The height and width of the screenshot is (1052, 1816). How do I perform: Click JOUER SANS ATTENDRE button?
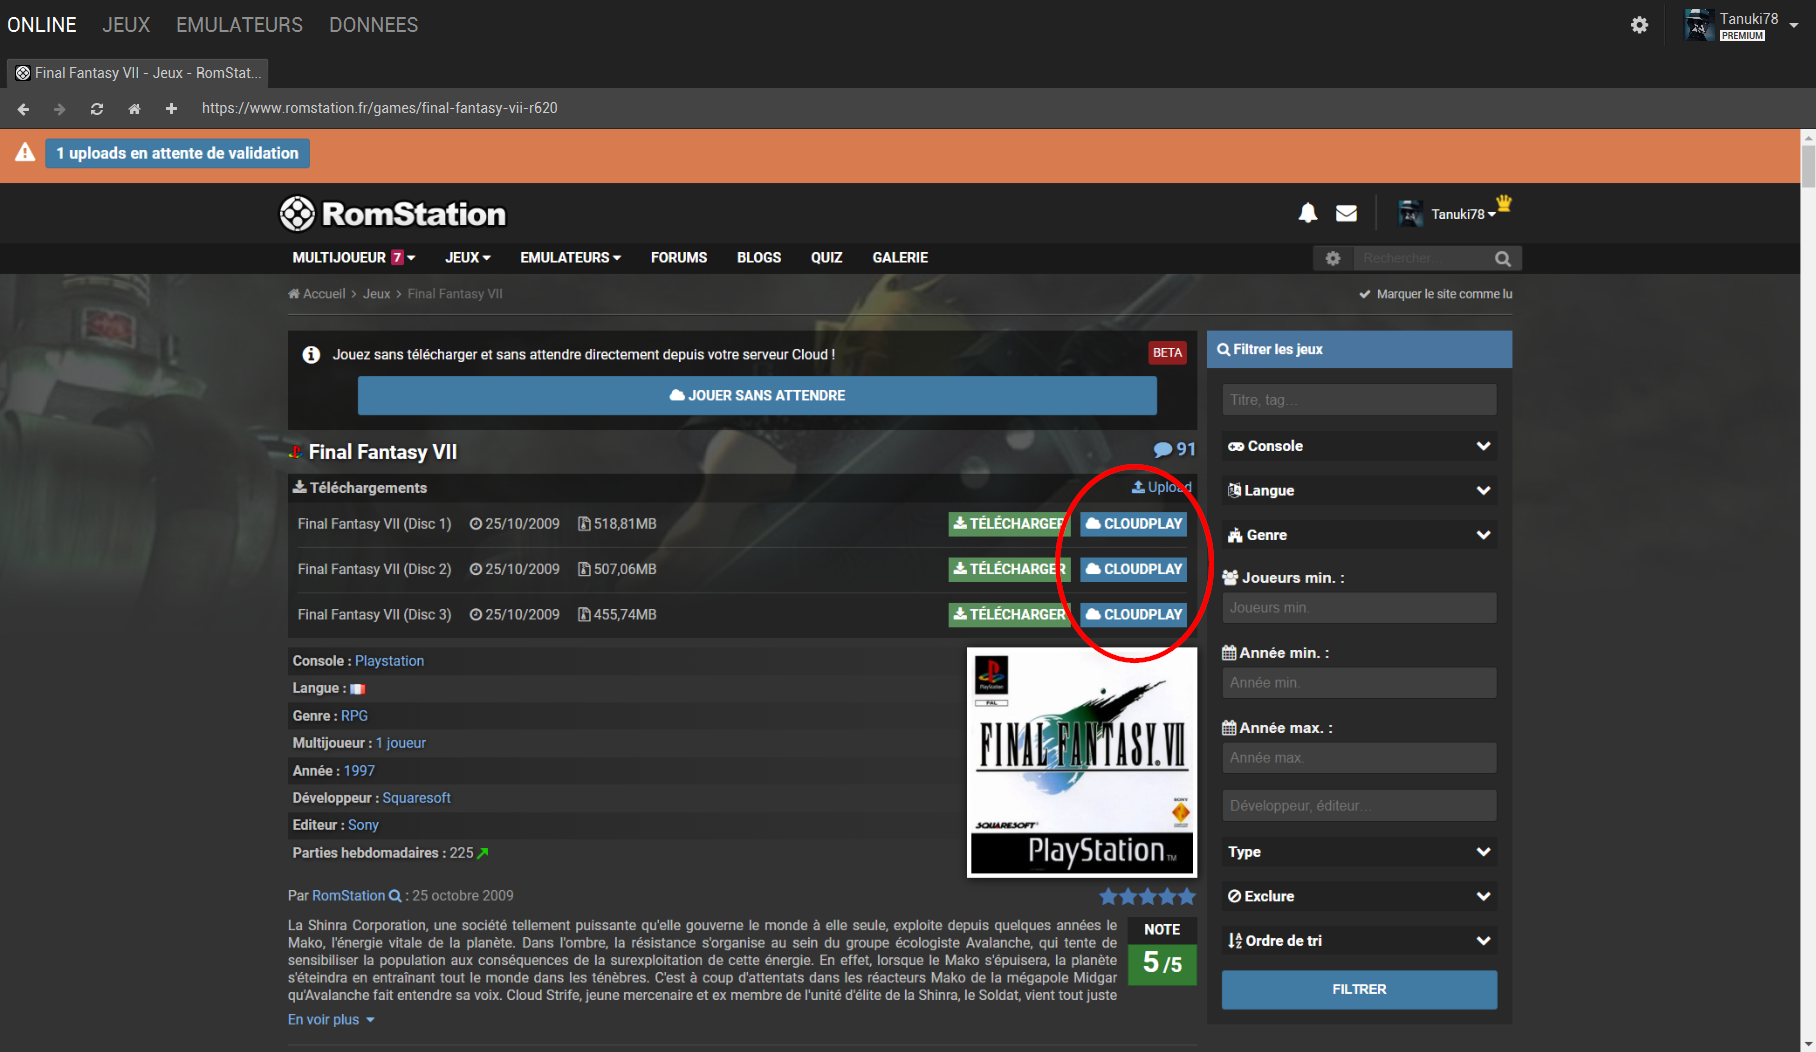coord(757,396)
